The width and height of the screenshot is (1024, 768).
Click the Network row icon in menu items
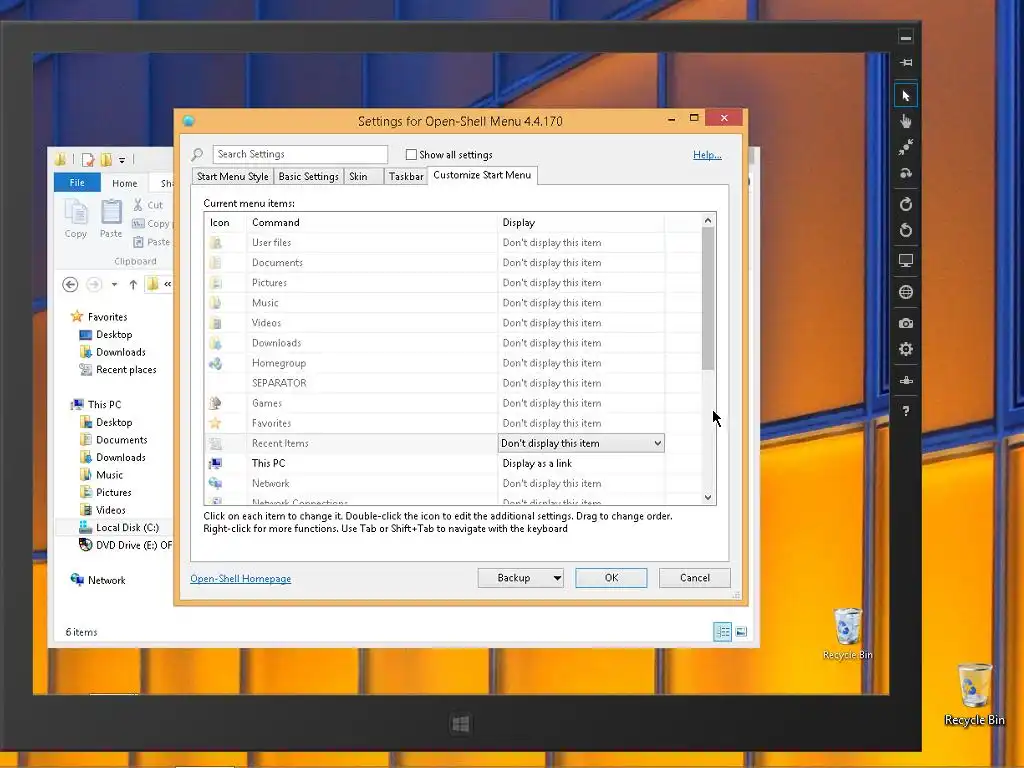click(x=216, y=483)
